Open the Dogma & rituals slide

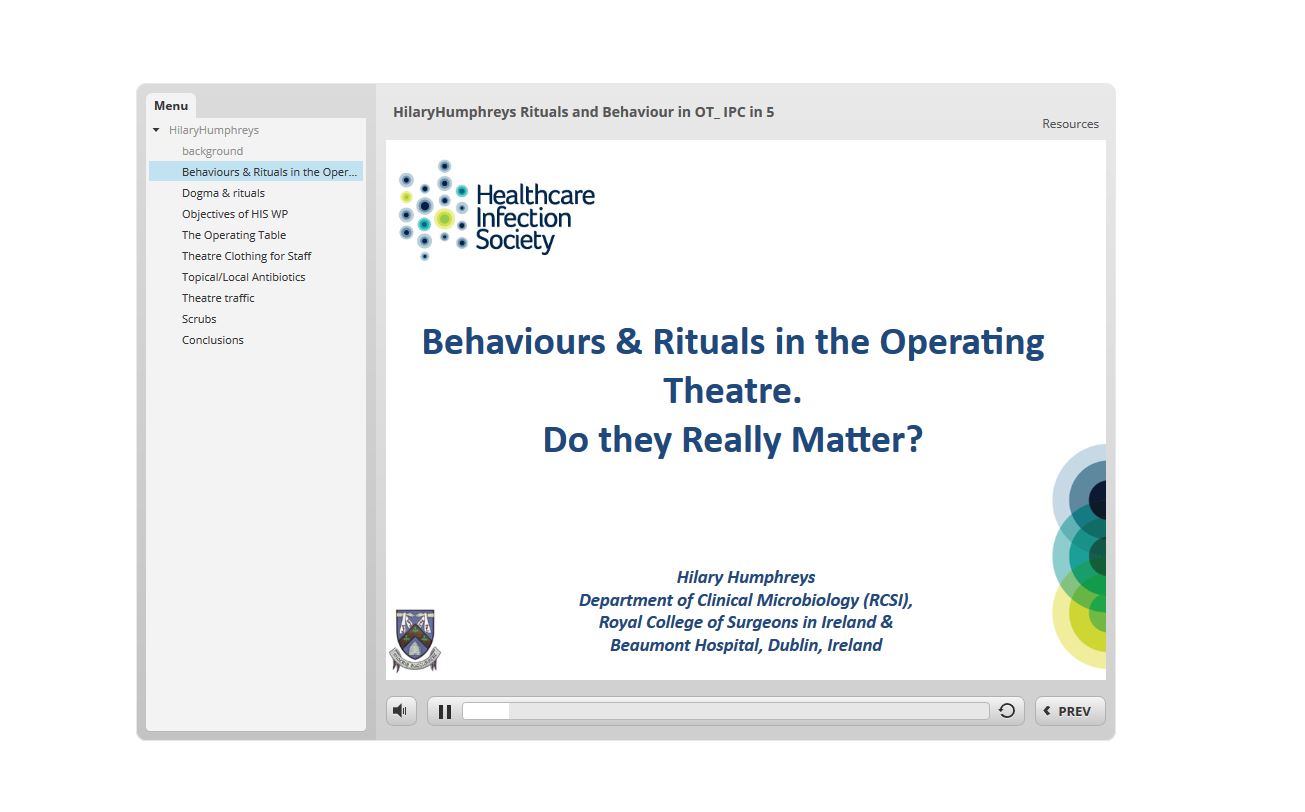point(223,193)
